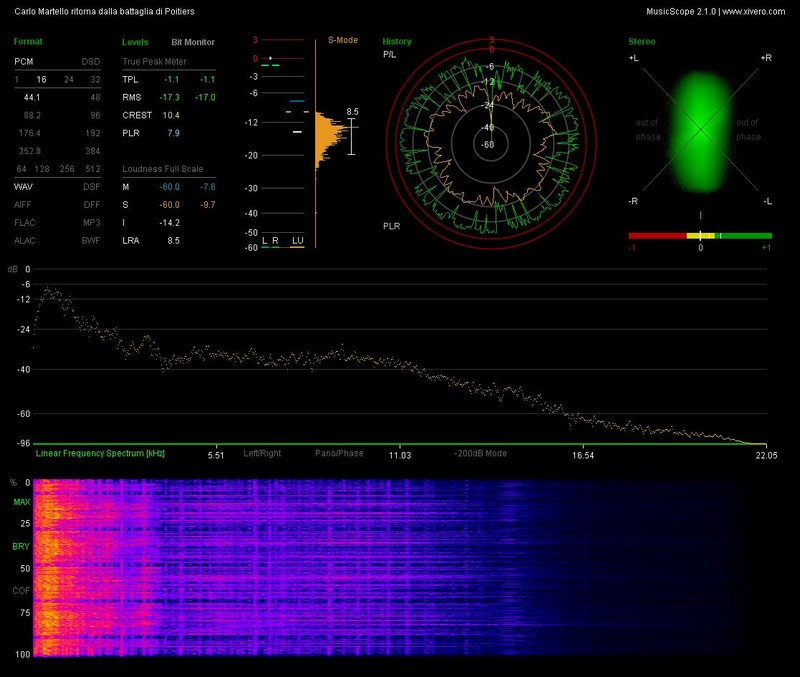
Task: Click the 11.03 frequency axis marker
Action: tap(399, 455)
